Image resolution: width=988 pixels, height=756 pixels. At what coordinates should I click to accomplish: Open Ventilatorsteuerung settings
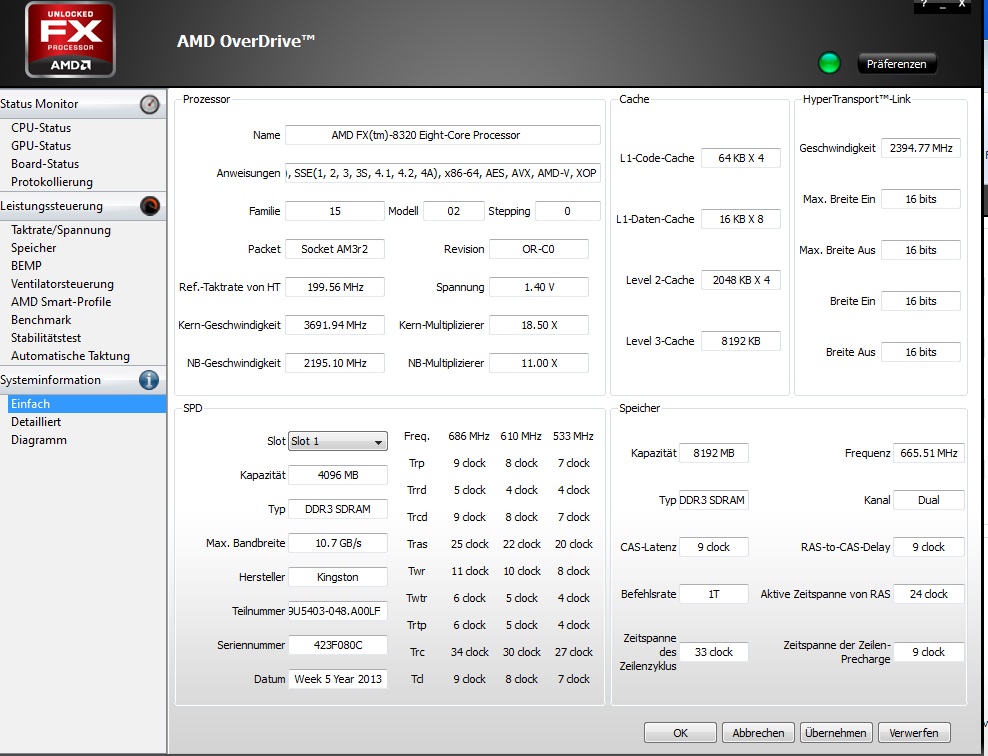point(62,284)
